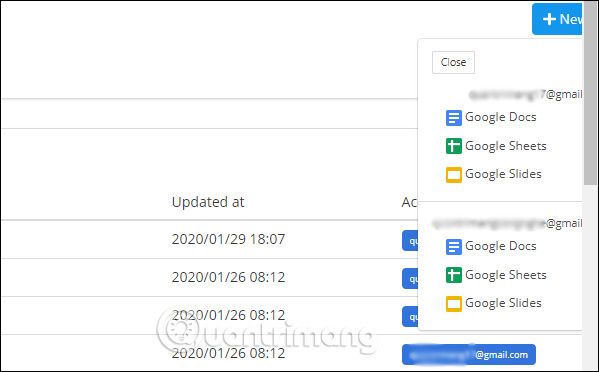Click Google Docs icon under second account

(x=453, y=247)
